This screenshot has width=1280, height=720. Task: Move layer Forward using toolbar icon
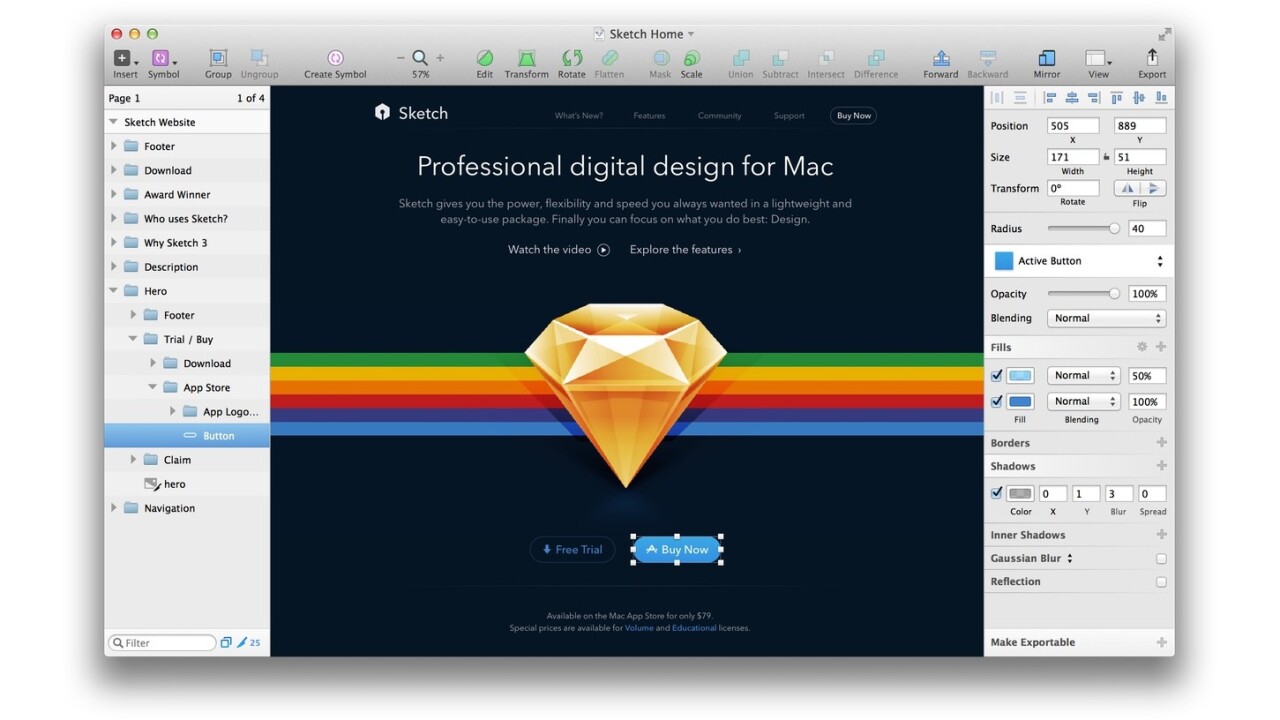click(x=940, y=59)
